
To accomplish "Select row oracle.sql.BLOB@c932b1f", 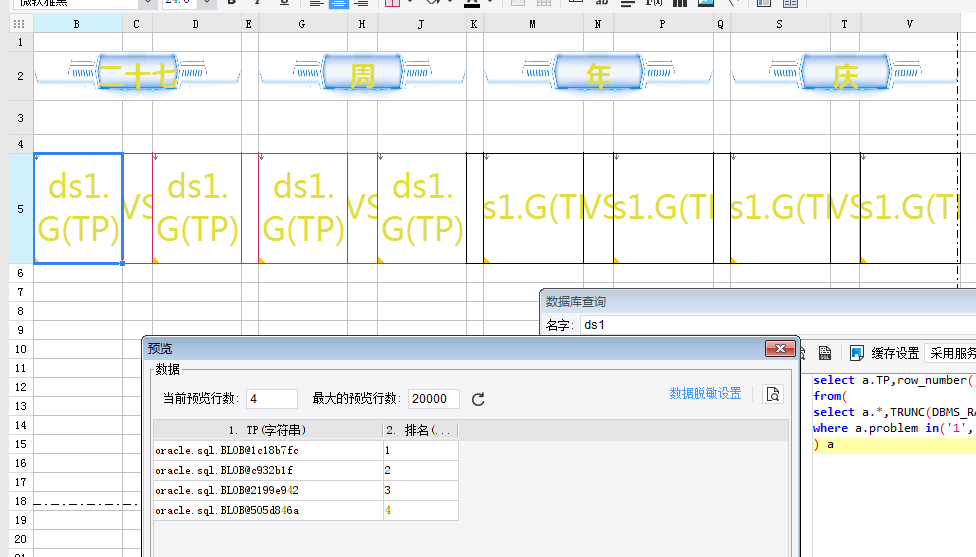I will coord(268,470).
